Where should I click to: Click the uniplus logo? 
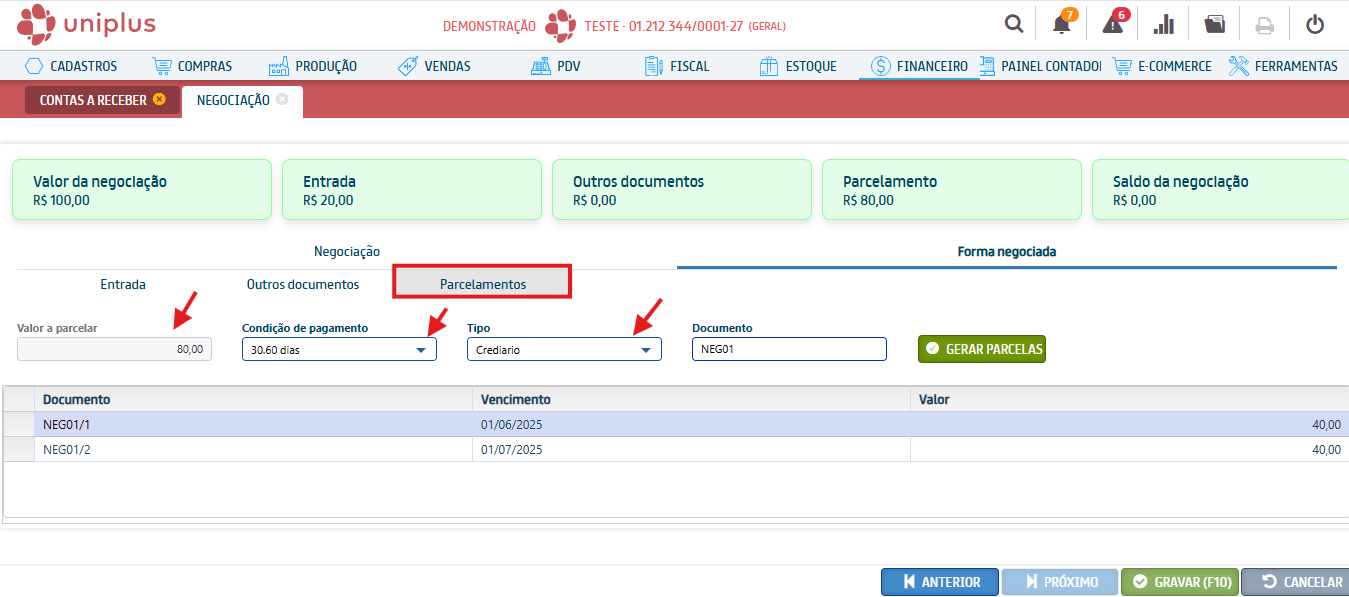click(87, 22)
